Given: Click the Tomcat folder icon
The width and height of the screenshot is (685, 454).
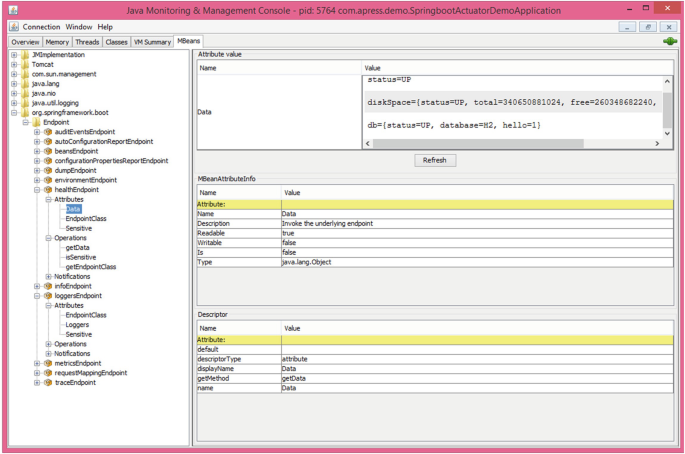Looking at the screenshot, I should pos(25,64).
